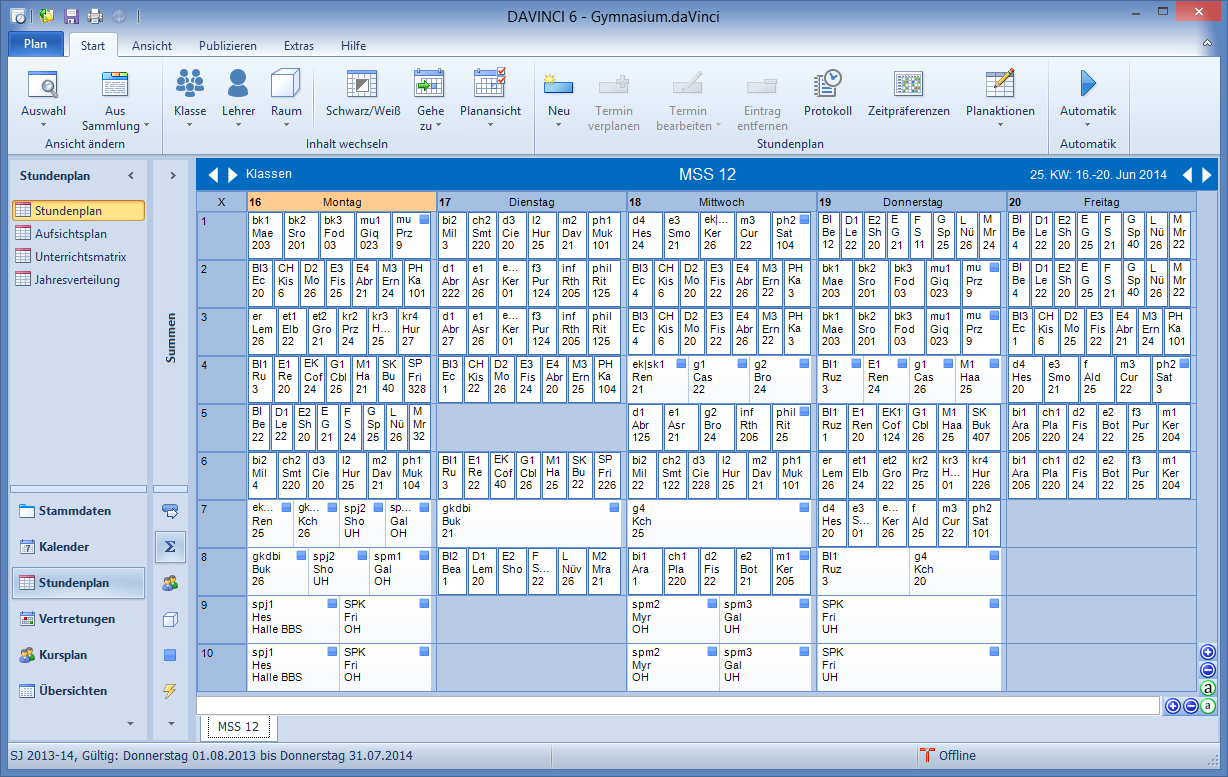Switch to the Publizieren ribbon tab
This screenshot has width=1228, height=777.
(228, 46)
